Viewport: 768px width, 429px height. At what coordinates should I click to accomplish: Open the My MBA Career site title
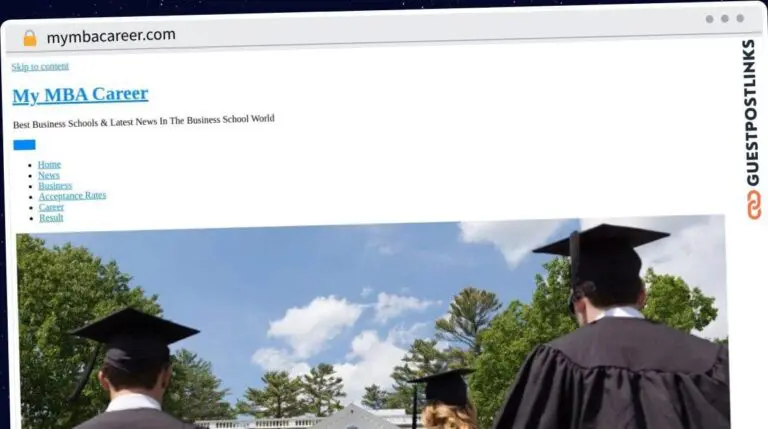pyautogui.click(x=80, y=94)
